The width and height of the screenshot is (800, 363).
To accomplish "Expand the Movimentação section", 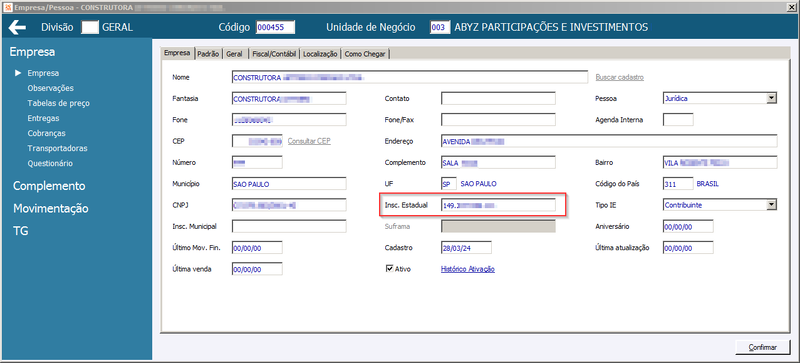I will tap(51, 208).
